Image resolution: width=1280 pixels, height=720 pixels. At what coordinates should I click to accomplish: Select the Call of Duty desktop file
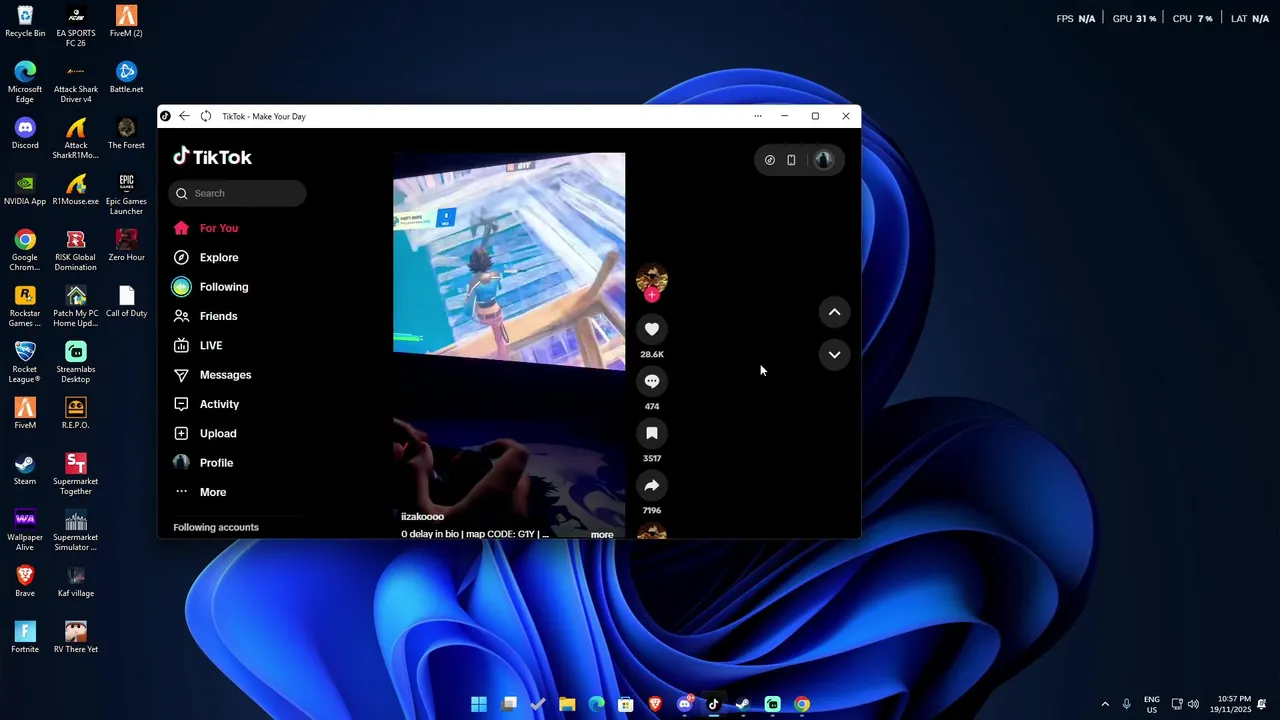tap(126, 302)
